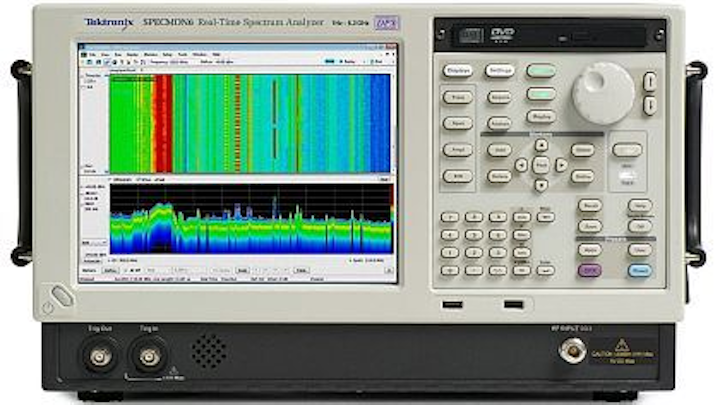Open the Run menu on screen

(x=118, y=55)
